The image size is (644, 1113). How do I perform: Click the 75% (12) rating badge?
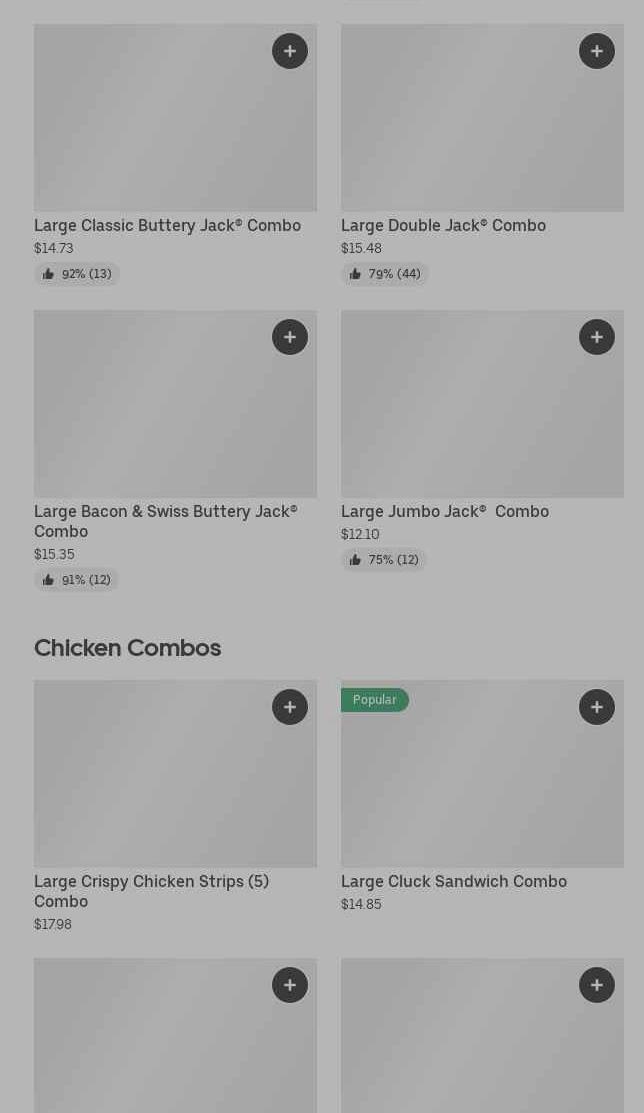pyautogui.click(x=384, y=560)
